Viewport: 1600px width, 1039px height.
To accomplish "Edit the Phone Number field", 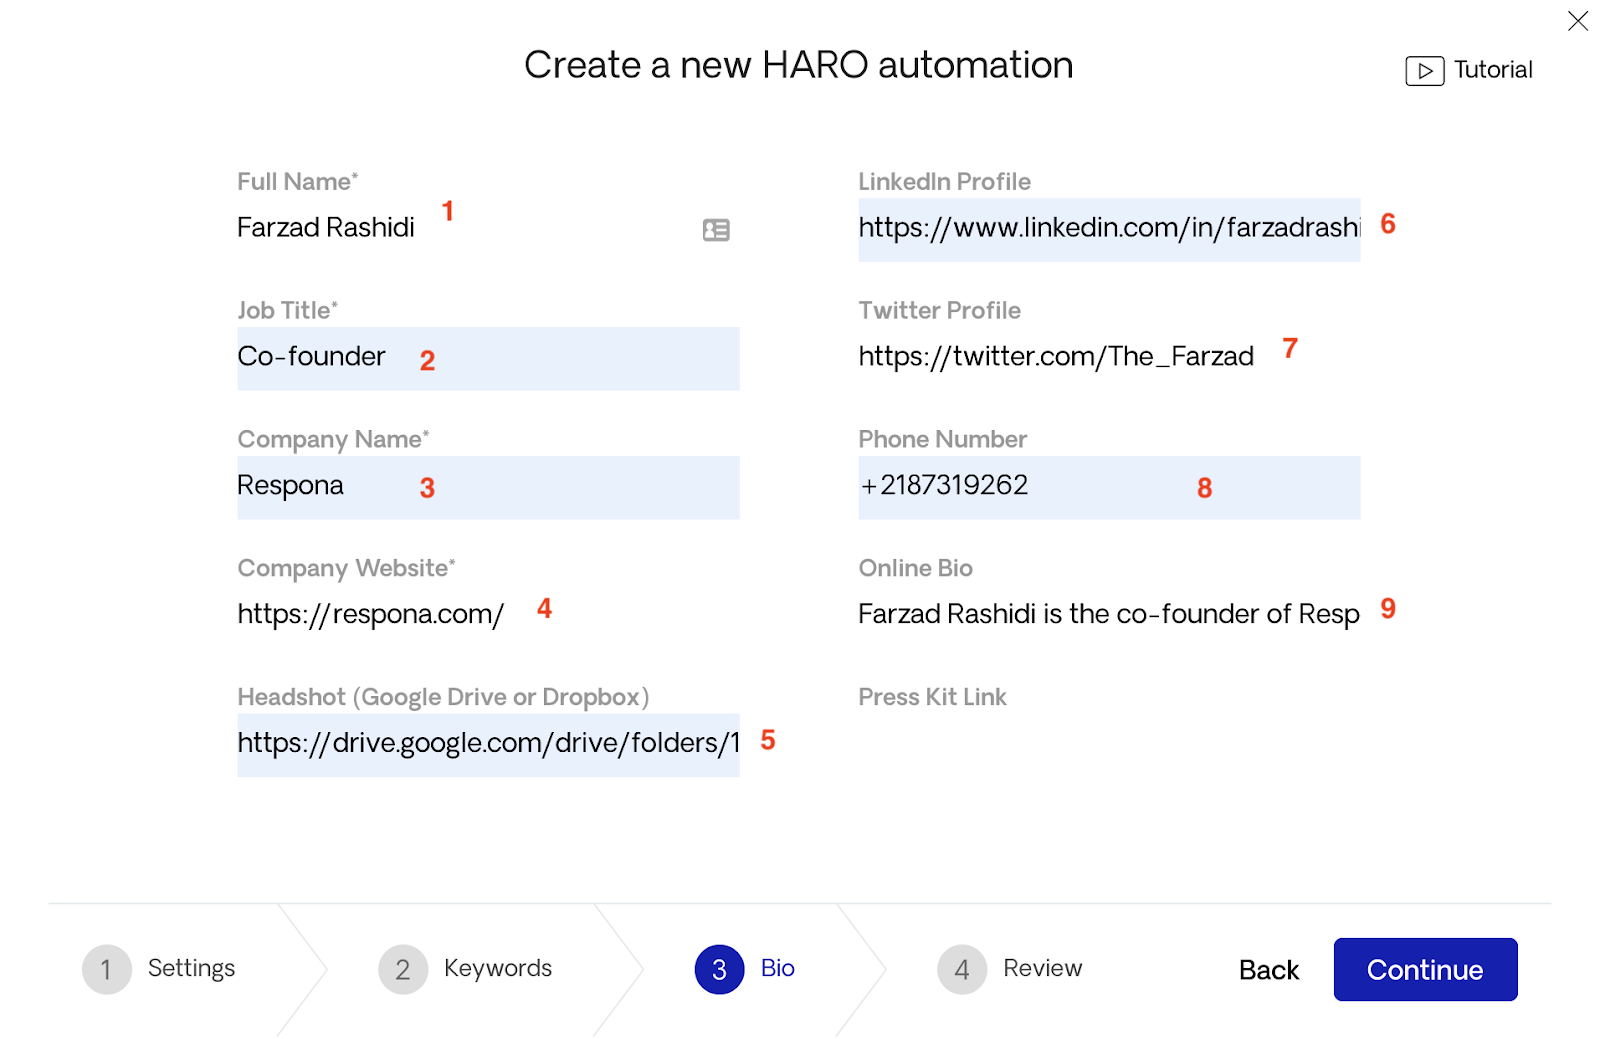I will click(1109, 487).
